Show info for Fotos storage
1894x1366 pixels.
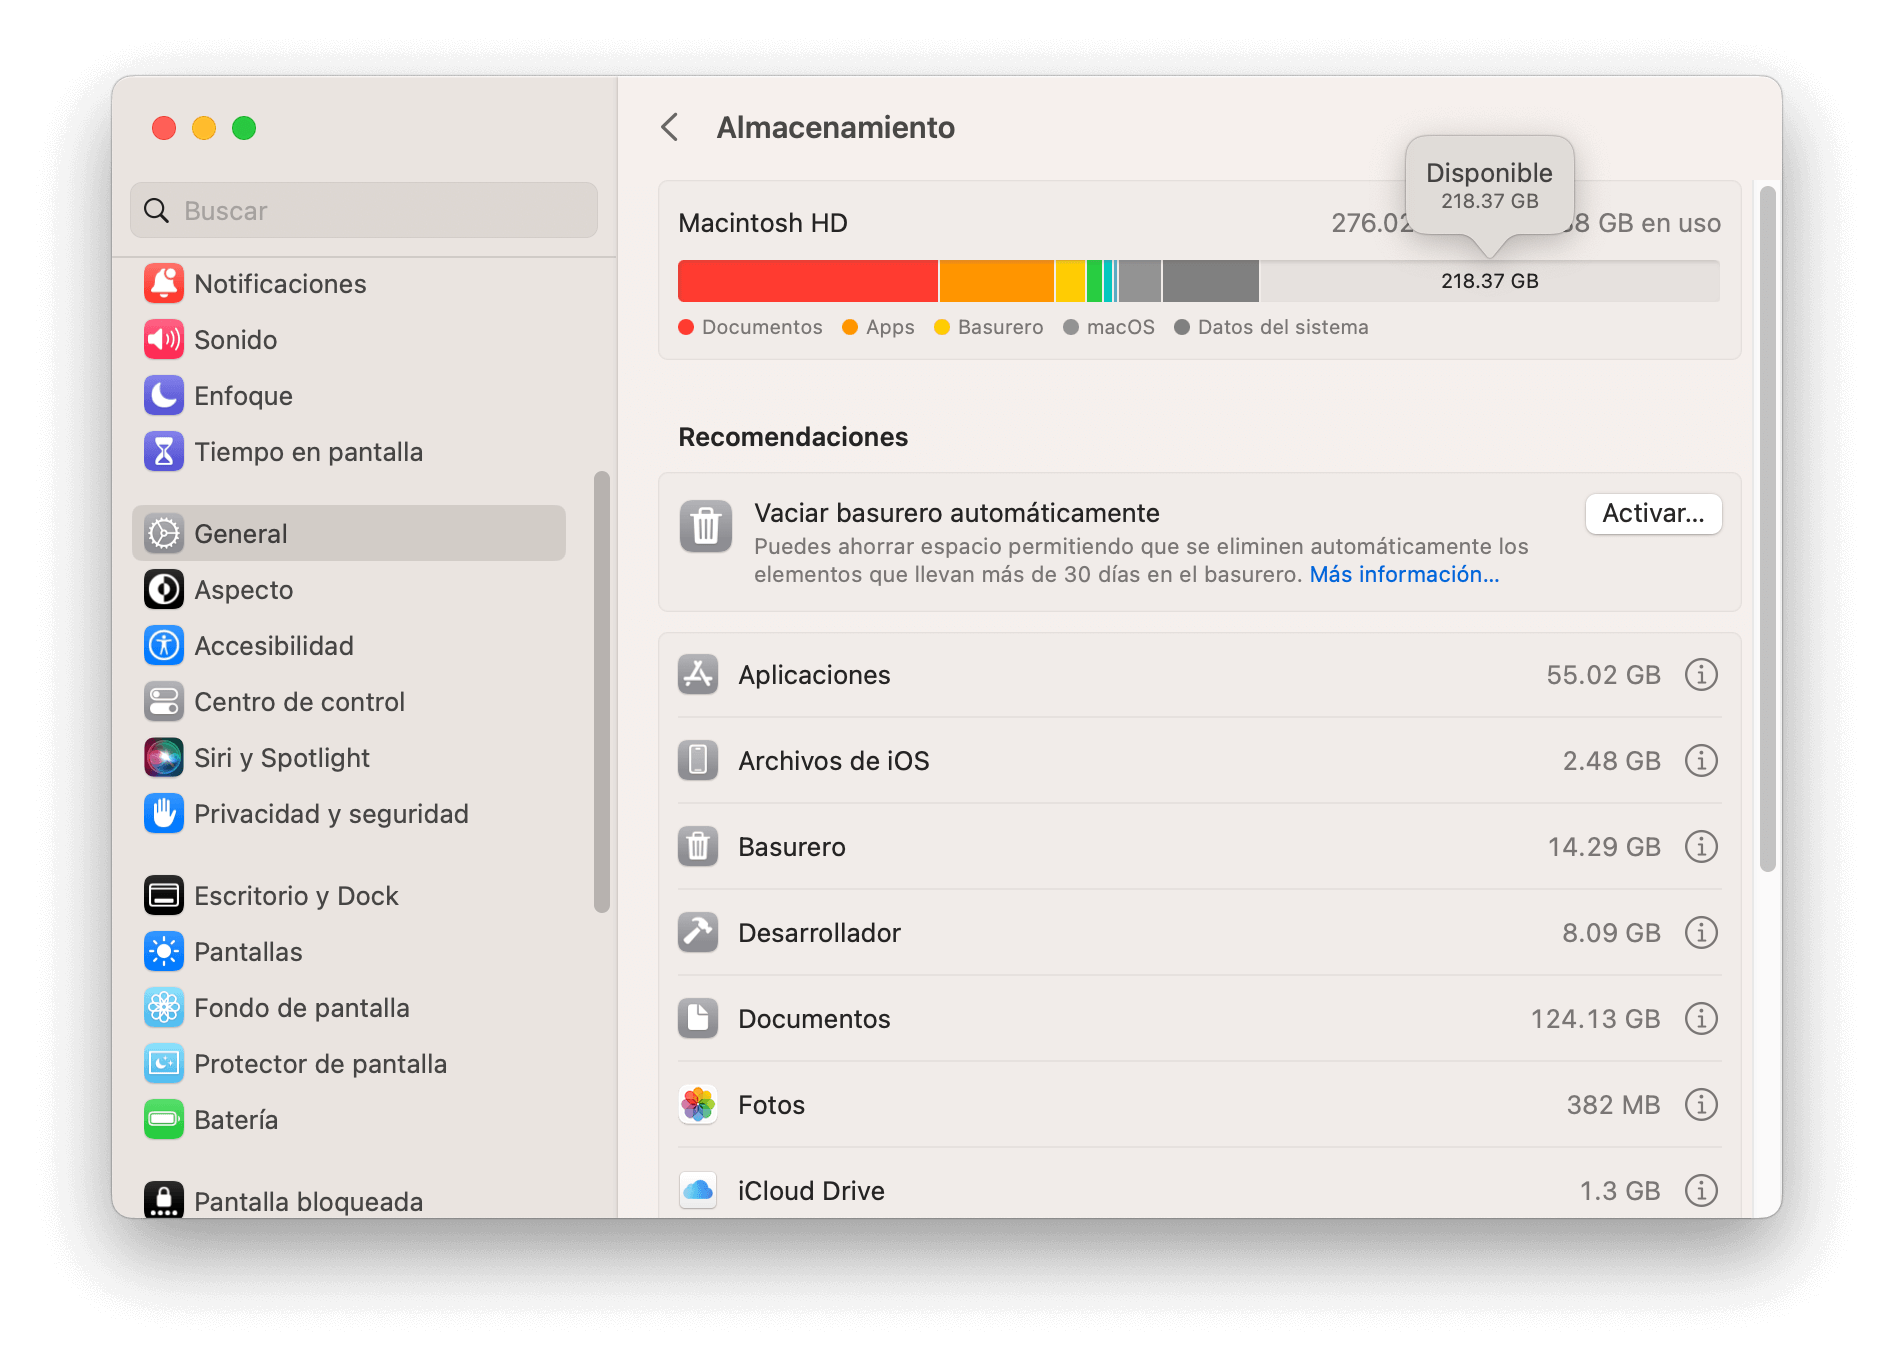[x=1701, y=1105]
